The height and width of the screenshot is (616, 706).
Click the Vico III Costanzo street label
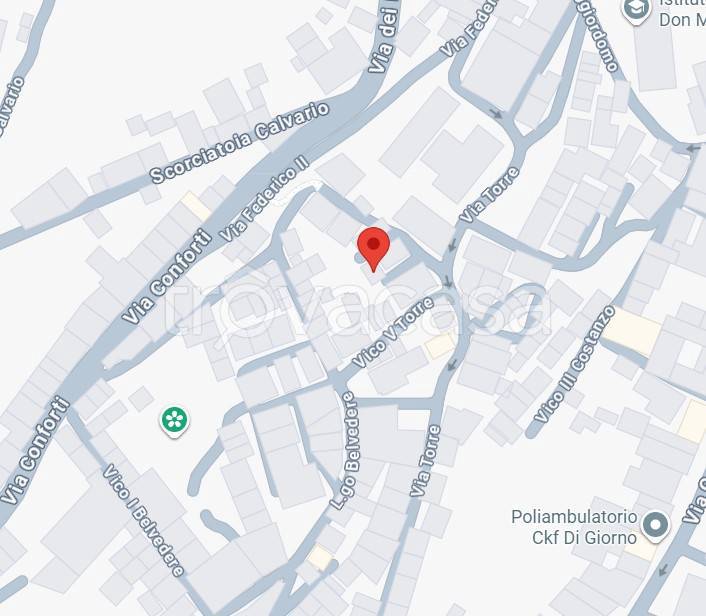pos(575,364)
